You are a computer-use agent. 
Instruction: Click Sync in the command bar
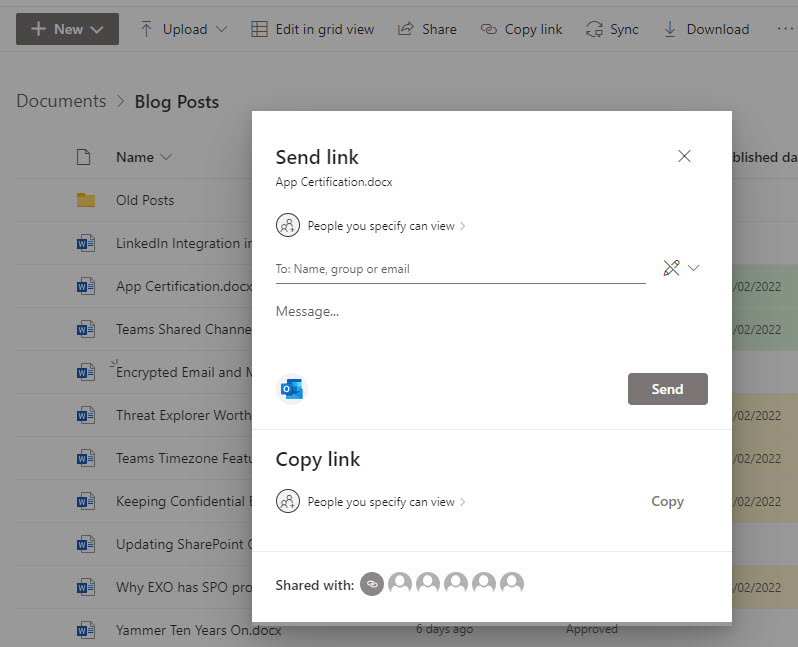click(x=612, y=29)
